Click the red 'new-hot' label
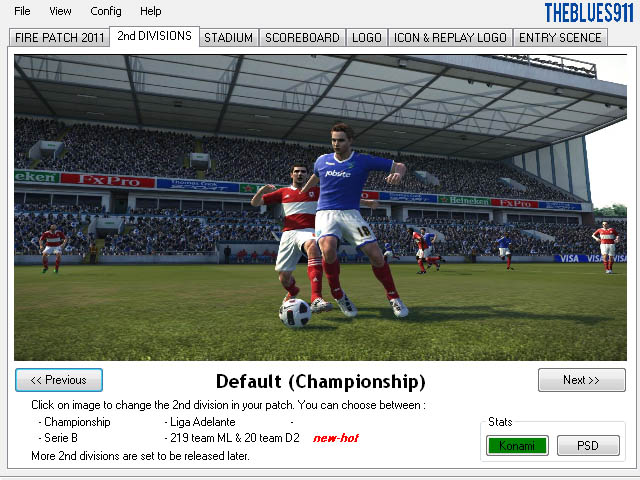 point(336,438)
